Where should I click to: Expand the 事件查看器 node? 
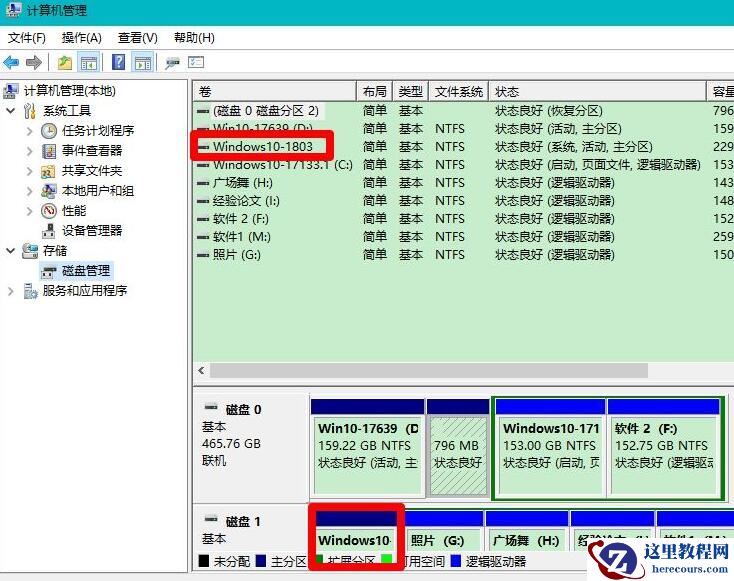pyautogui.click(x=29, y=151)
